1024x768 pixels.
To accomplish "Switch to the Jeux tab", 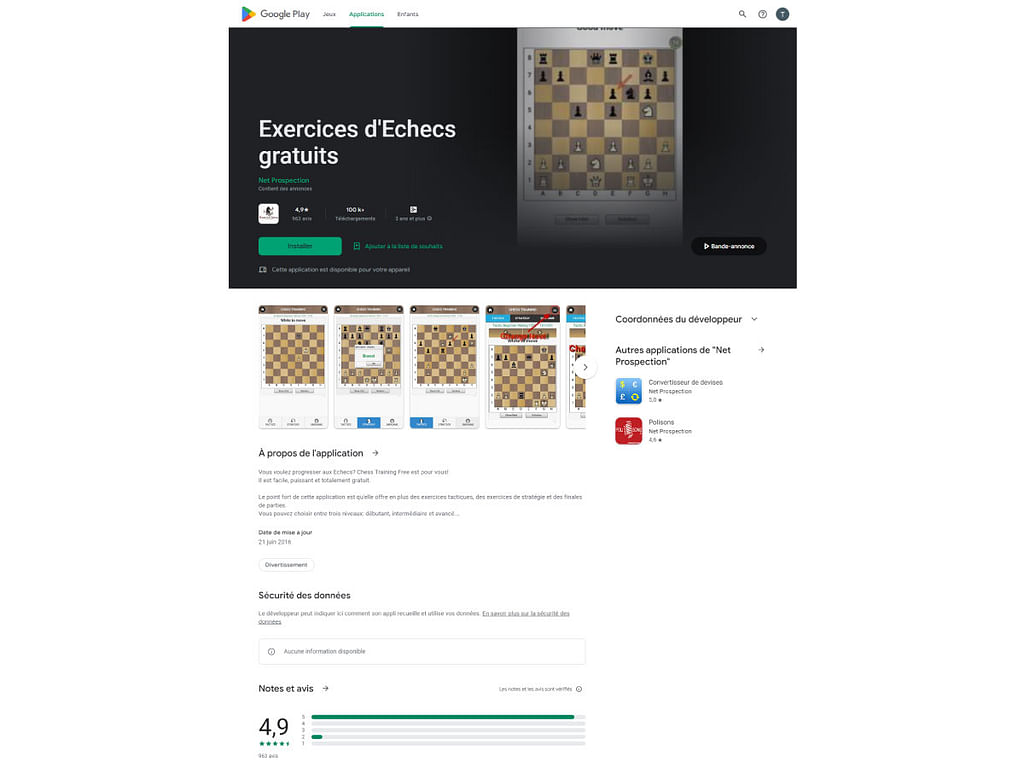I will click(x=329, y=14).
